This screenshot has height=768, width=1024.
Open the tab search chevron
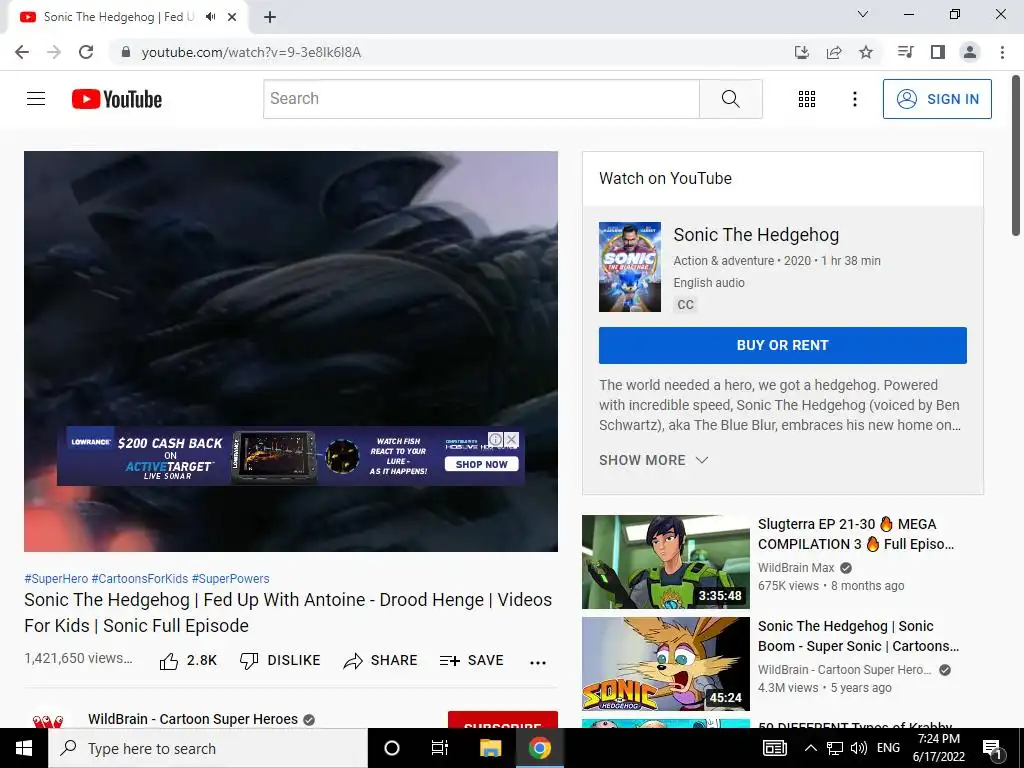click(x=863, y=14)
